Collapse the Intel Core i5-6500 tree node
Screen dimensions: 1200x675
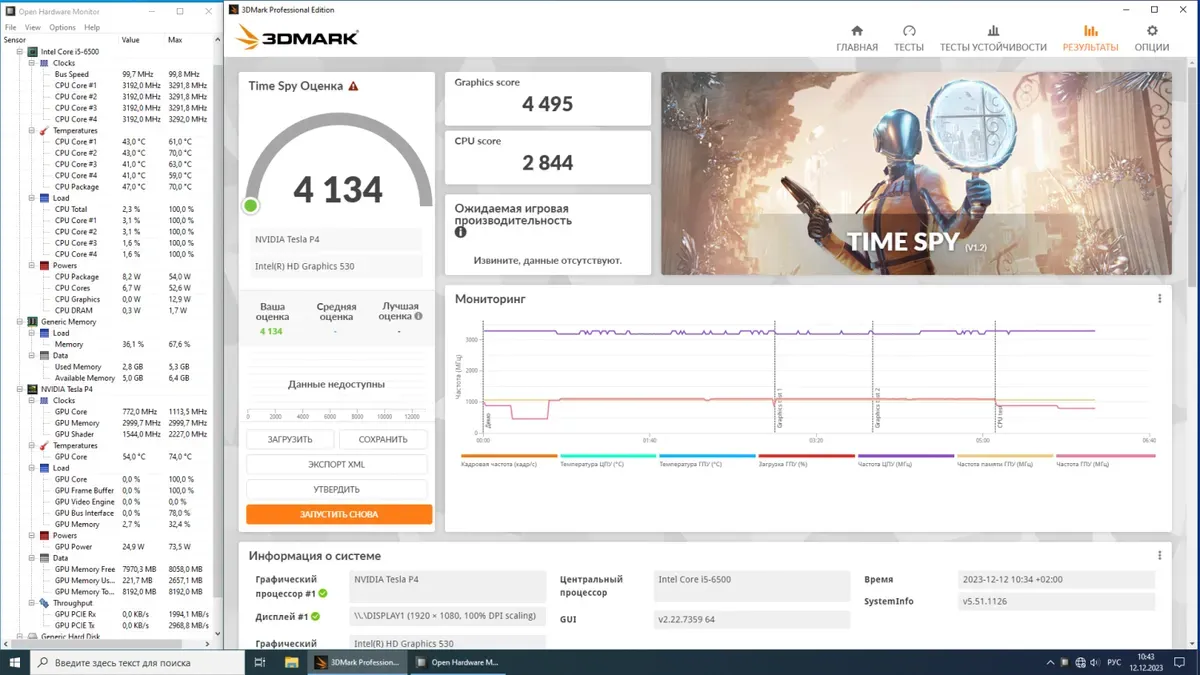[20, 51]
